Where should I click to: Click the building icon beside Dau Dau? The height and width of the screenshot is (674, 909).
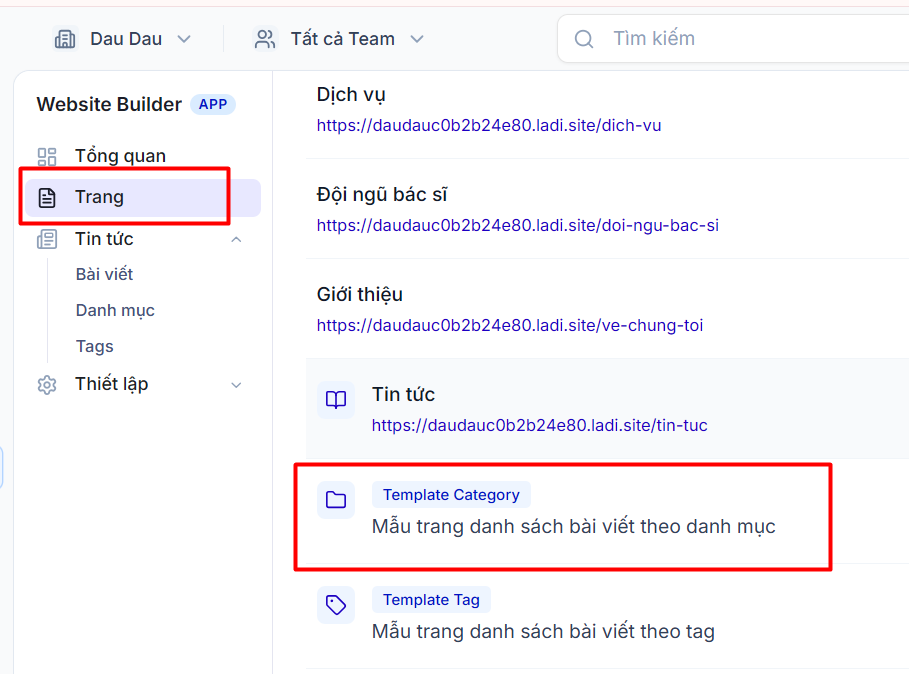click(65, 39)
